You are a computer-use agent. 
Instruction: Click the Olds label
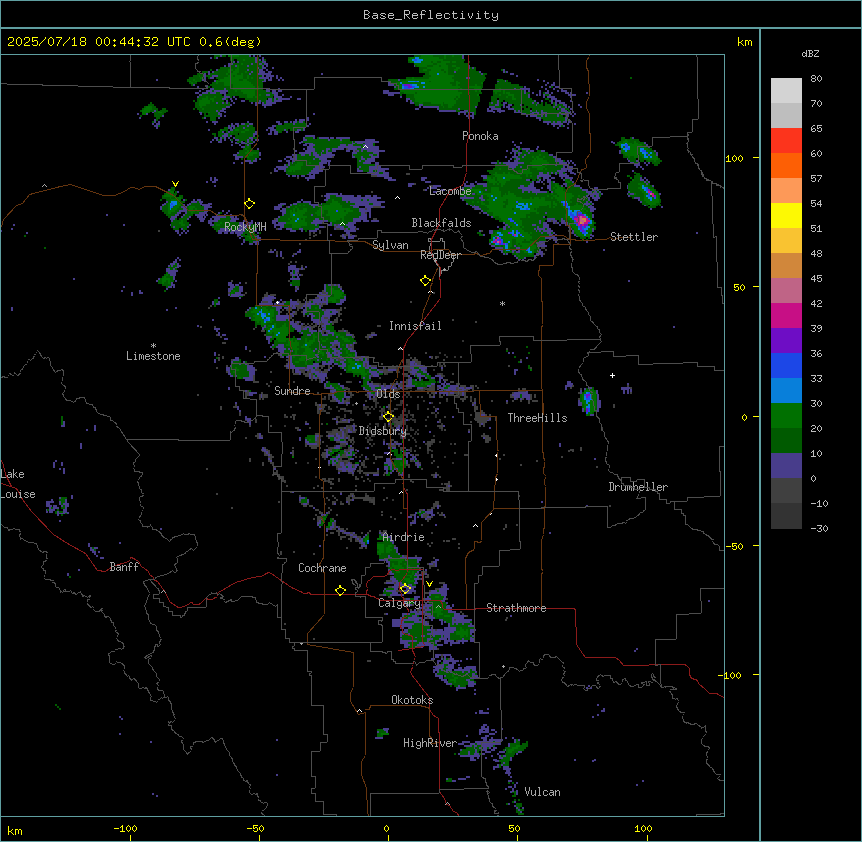pos(388,394)
